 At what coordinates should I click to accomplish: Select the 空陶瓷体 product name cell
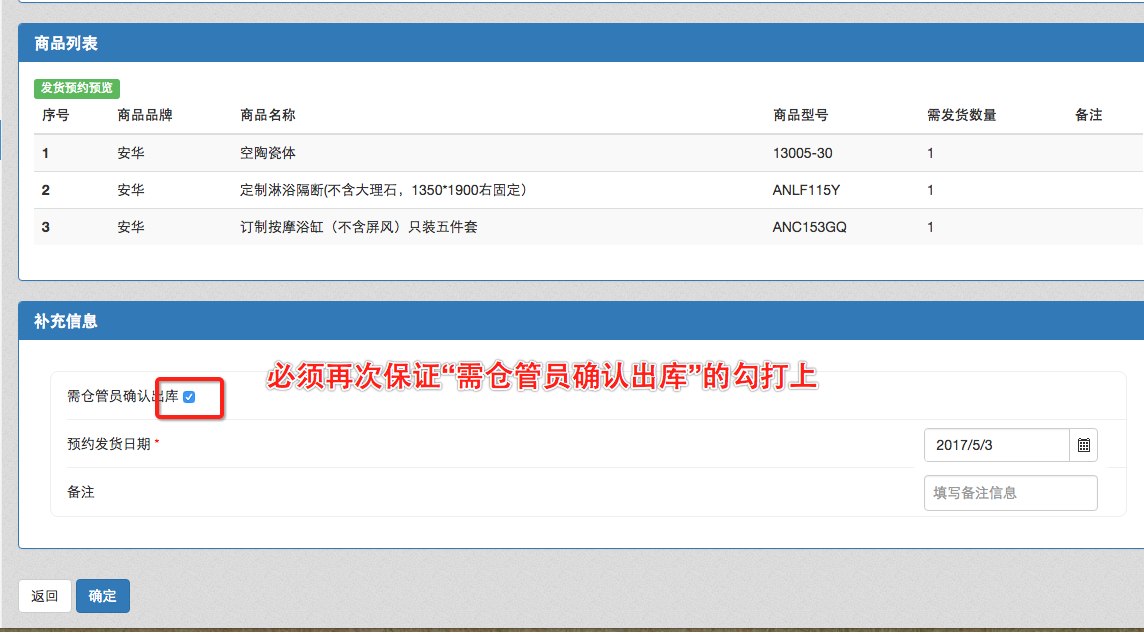(268, 153)
